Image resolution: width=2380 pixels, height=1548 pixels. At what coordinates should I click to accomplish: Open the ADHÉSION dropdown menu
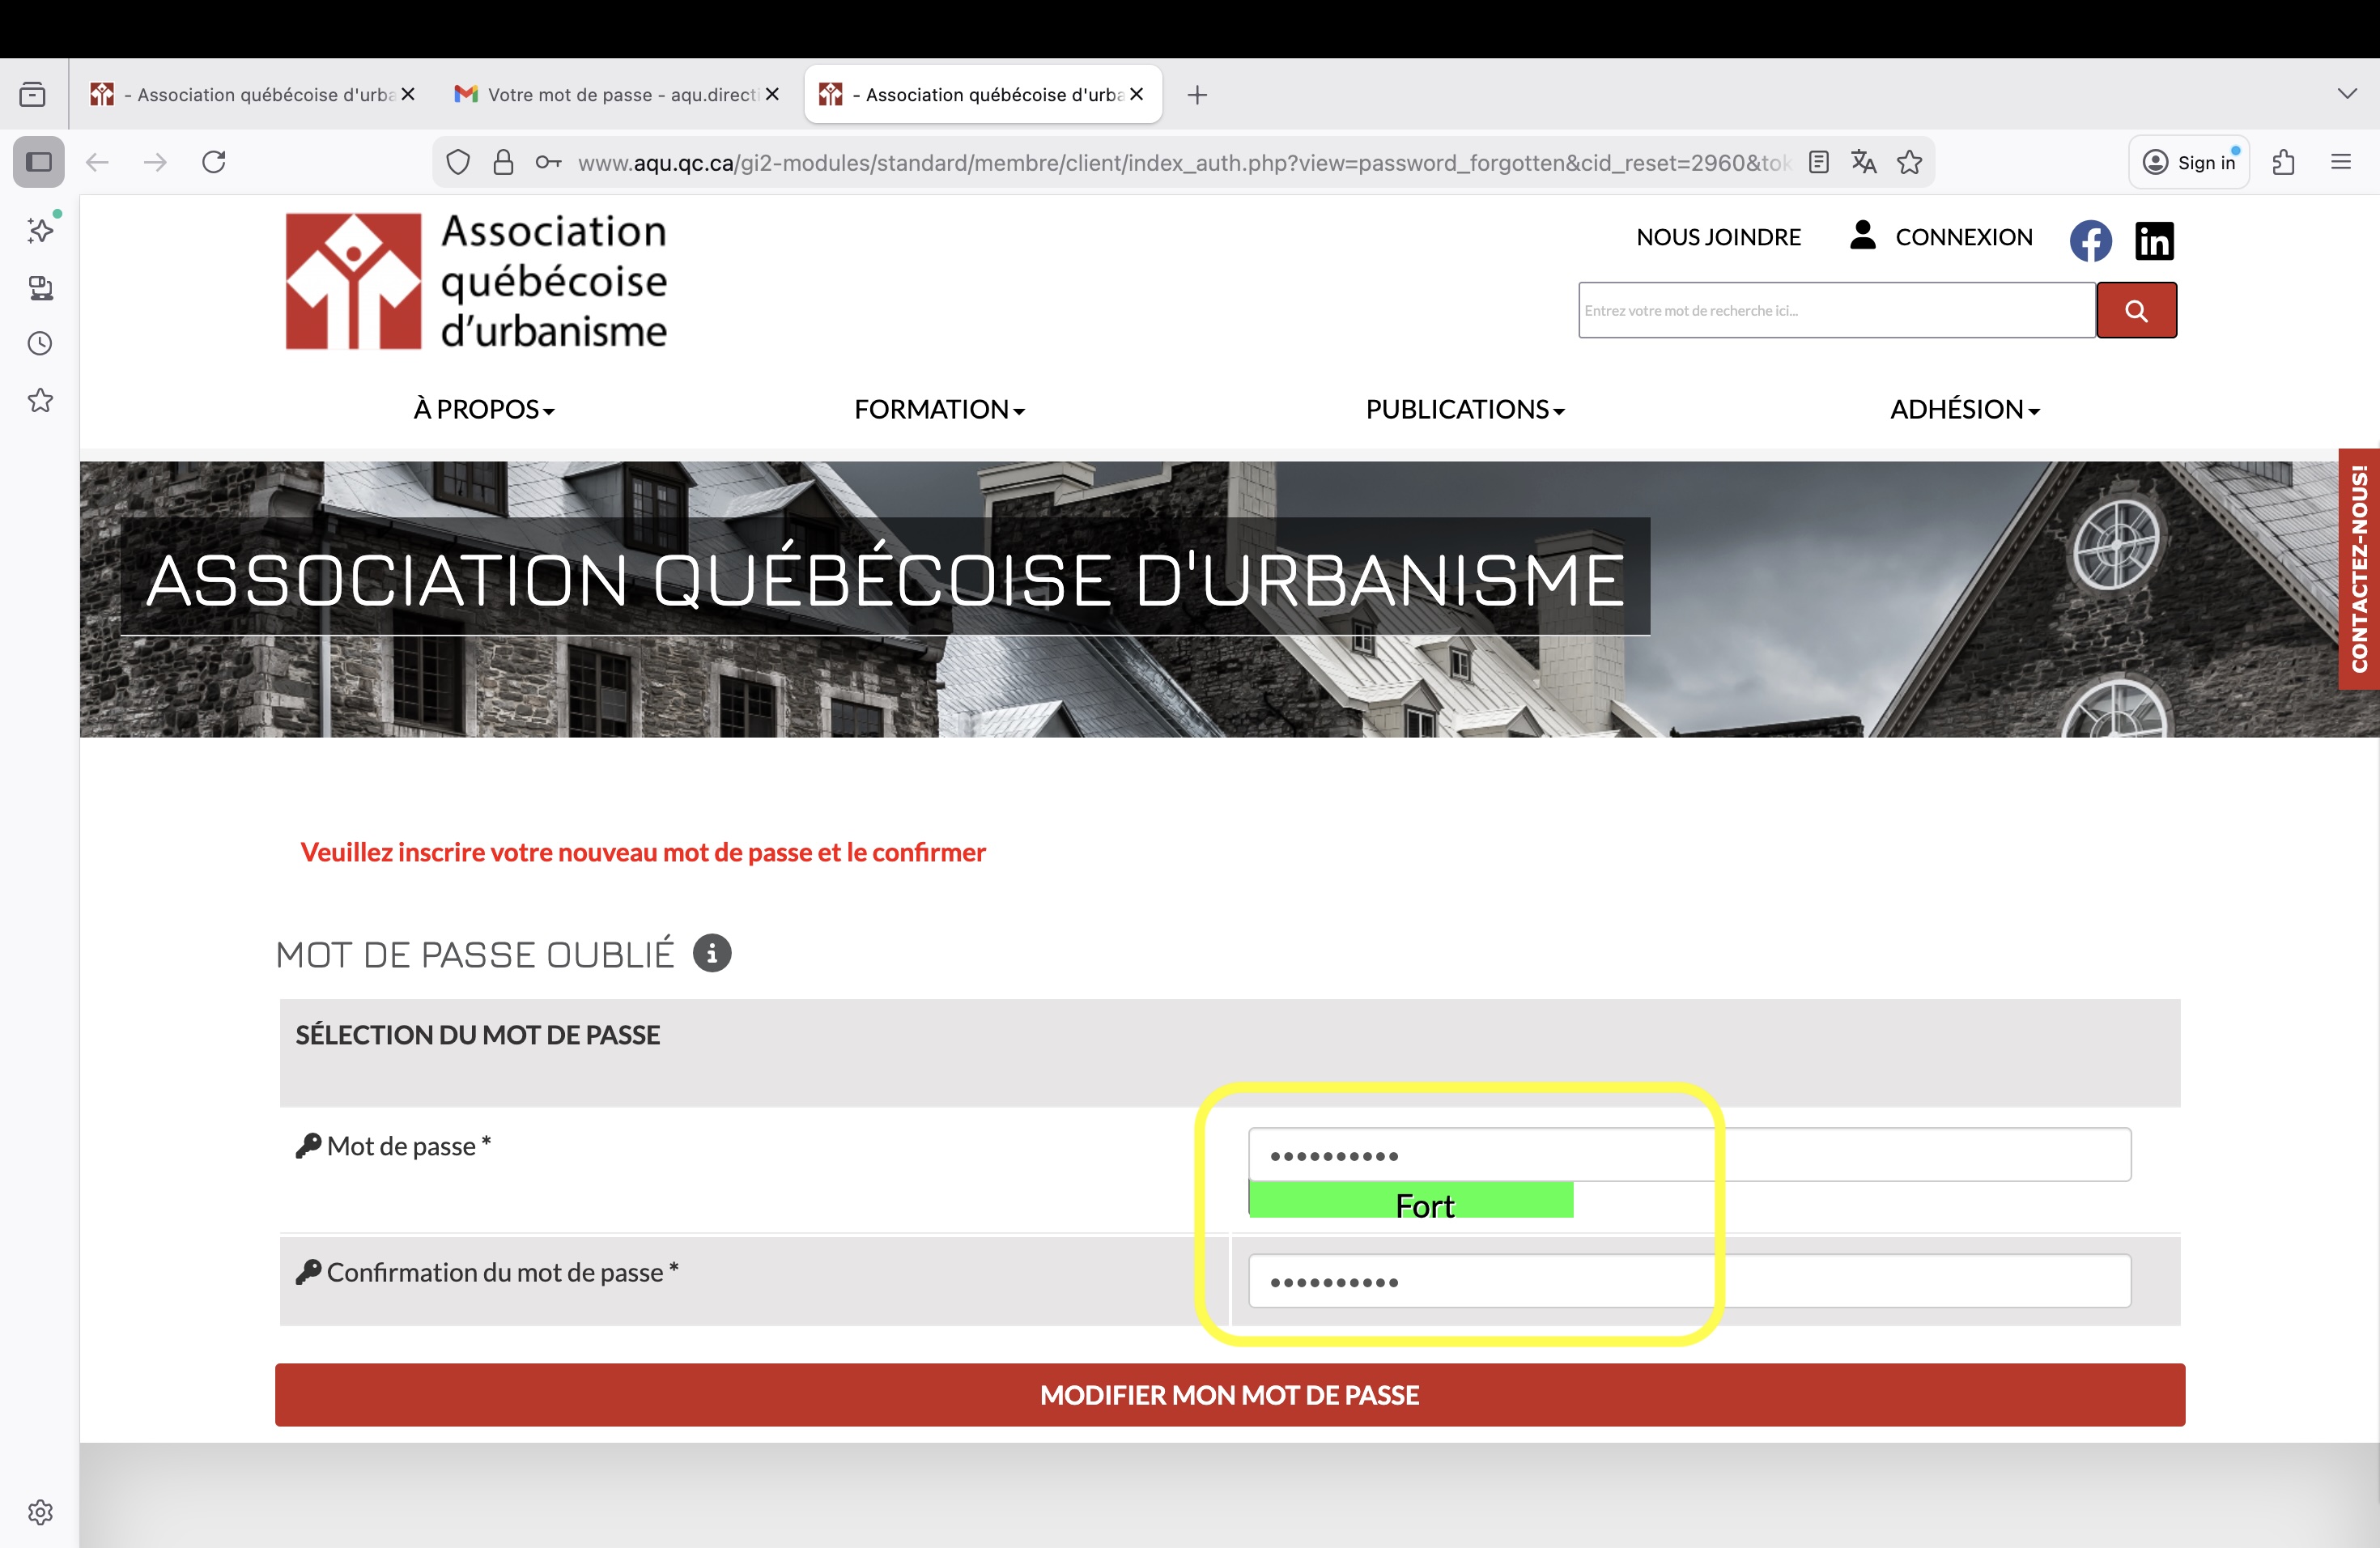point(1964,409)
